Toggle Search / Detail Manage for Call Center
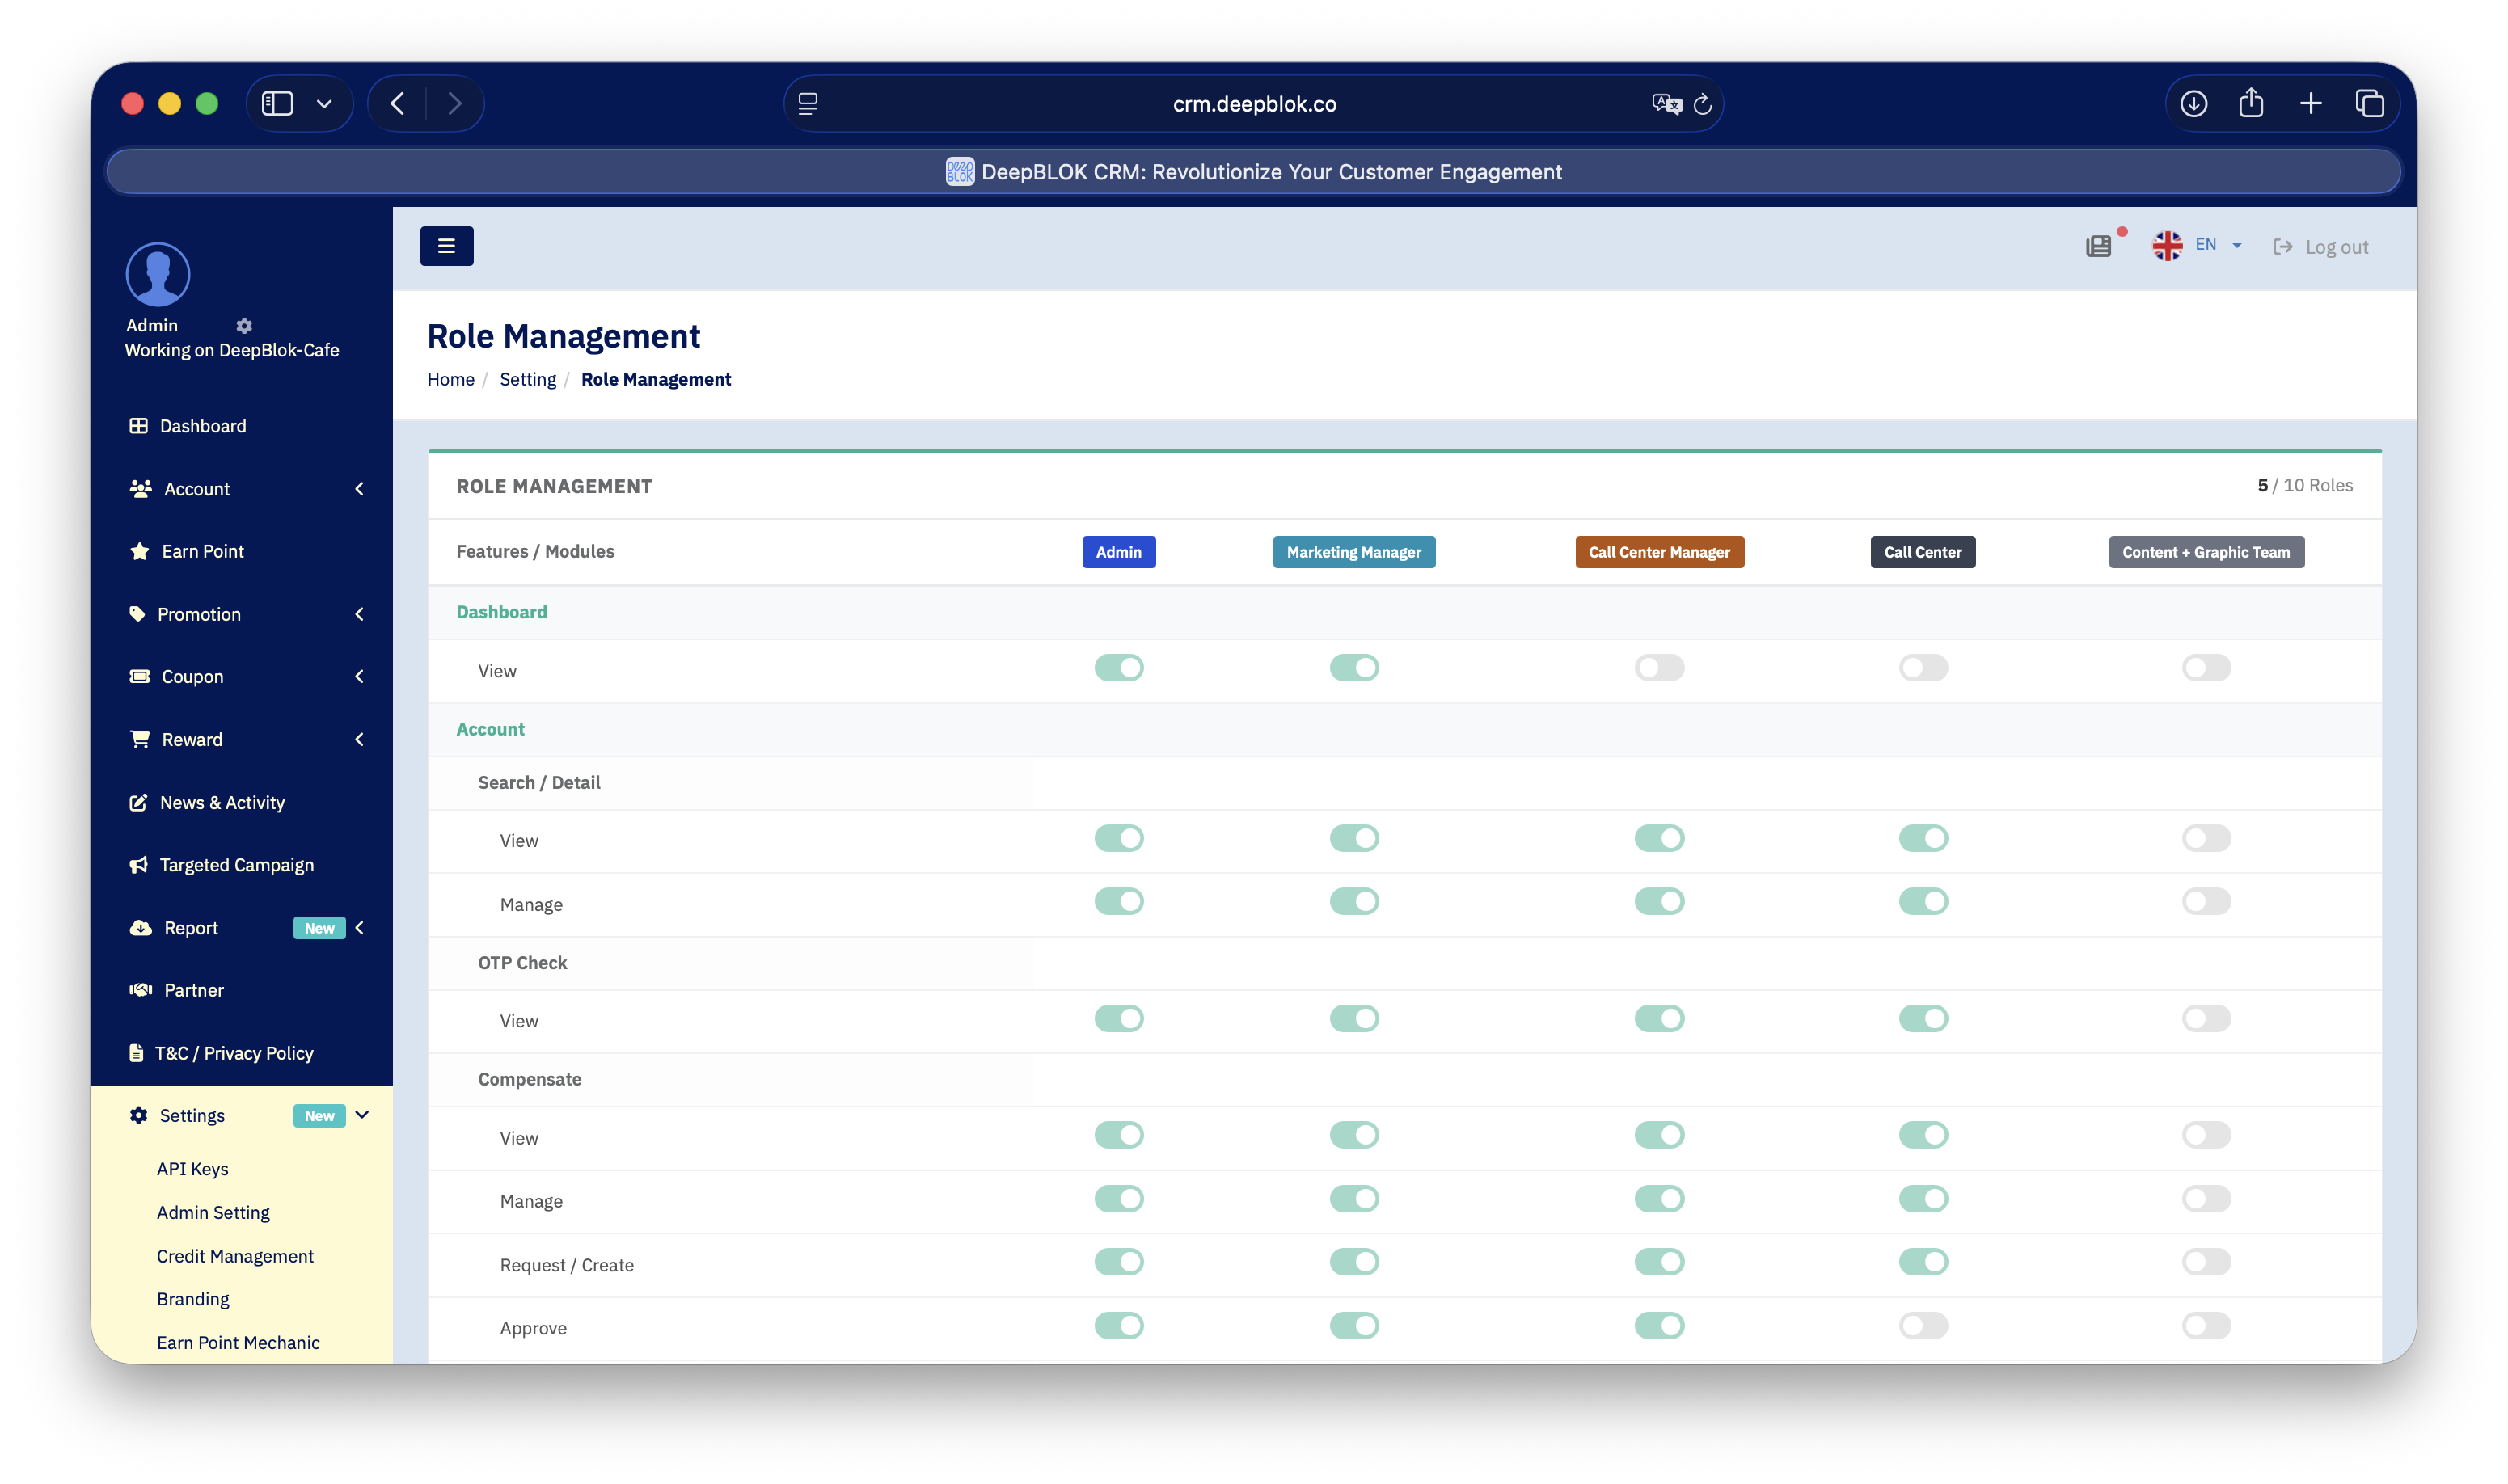 click(1923, 902)
